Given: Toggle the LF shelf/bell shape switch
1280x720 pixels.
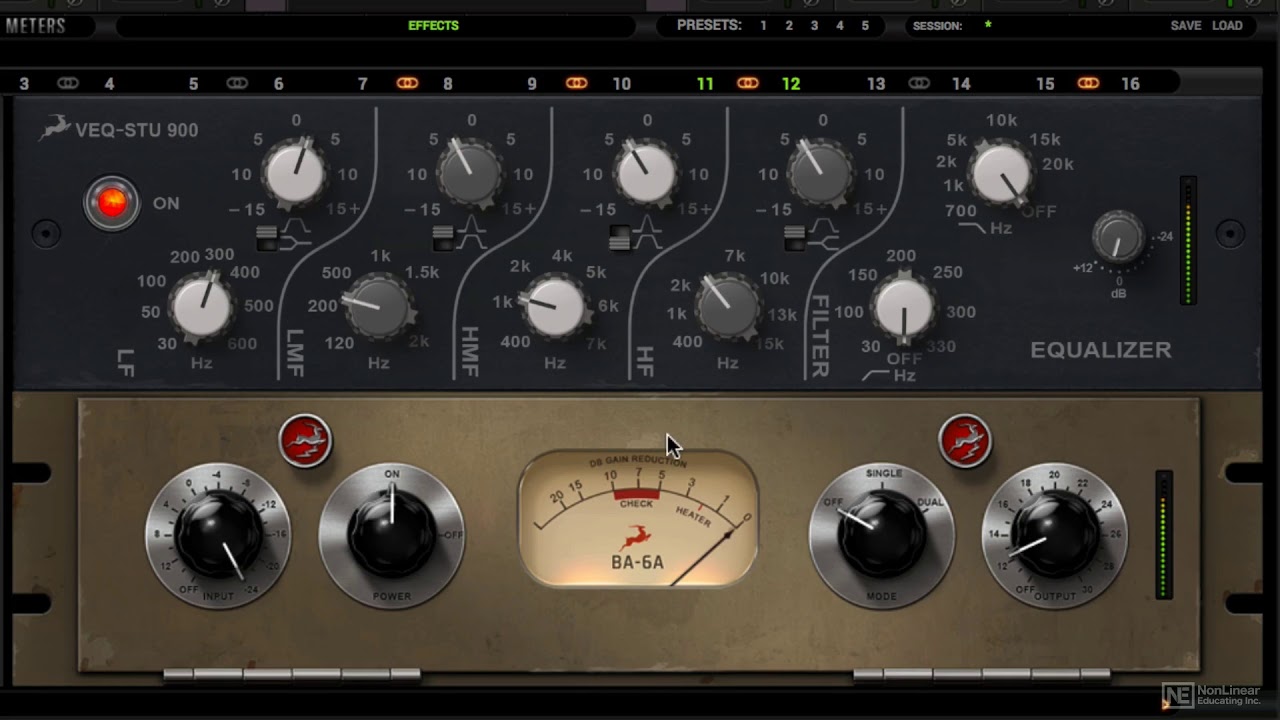Looking at the screenshot, I should click(x=268, y=238).
